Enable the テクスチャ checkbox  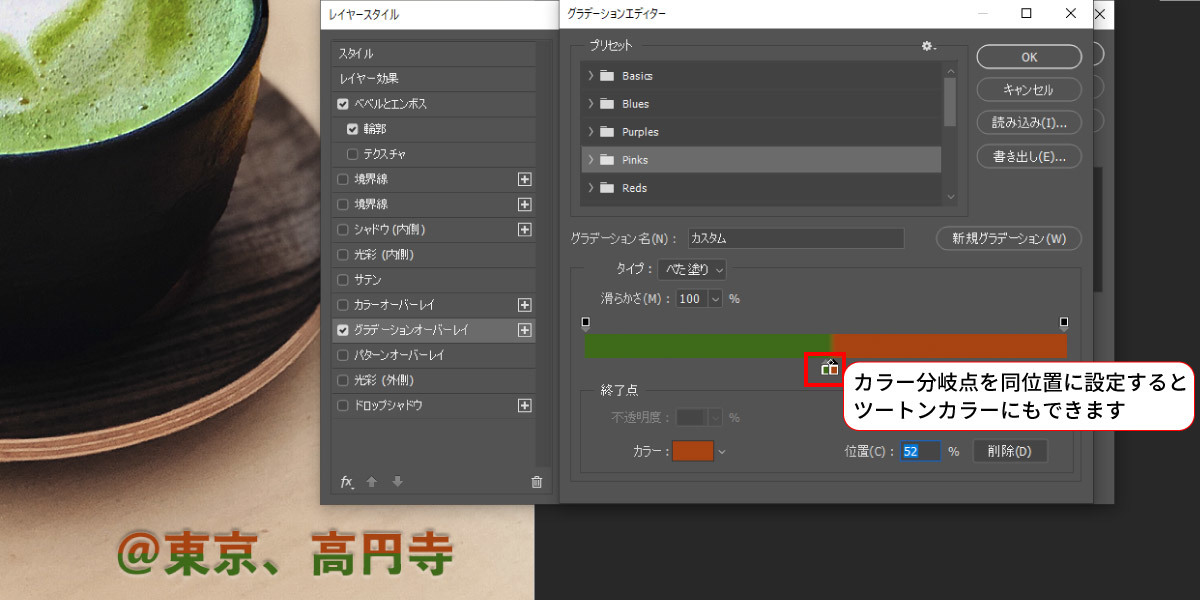click(x=352, y=154)
